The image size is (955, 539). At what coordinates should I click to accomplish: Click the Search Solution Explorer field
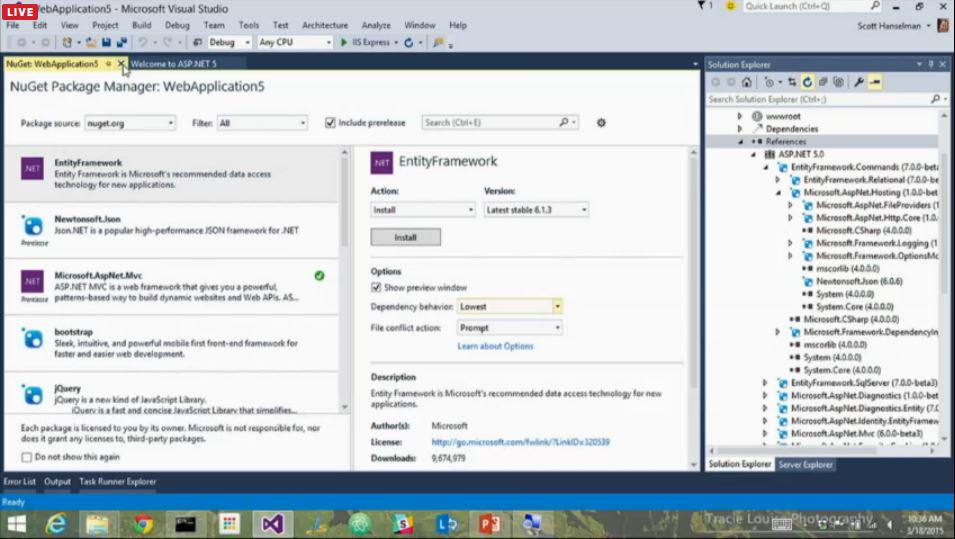826,99
